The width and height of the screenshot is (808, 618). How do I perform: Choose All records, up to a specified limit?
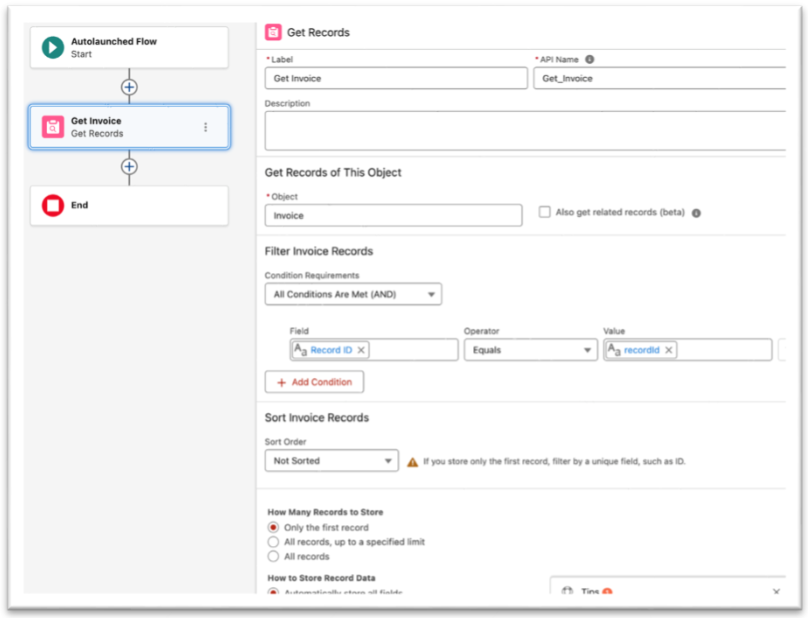[x=273, y=542]
